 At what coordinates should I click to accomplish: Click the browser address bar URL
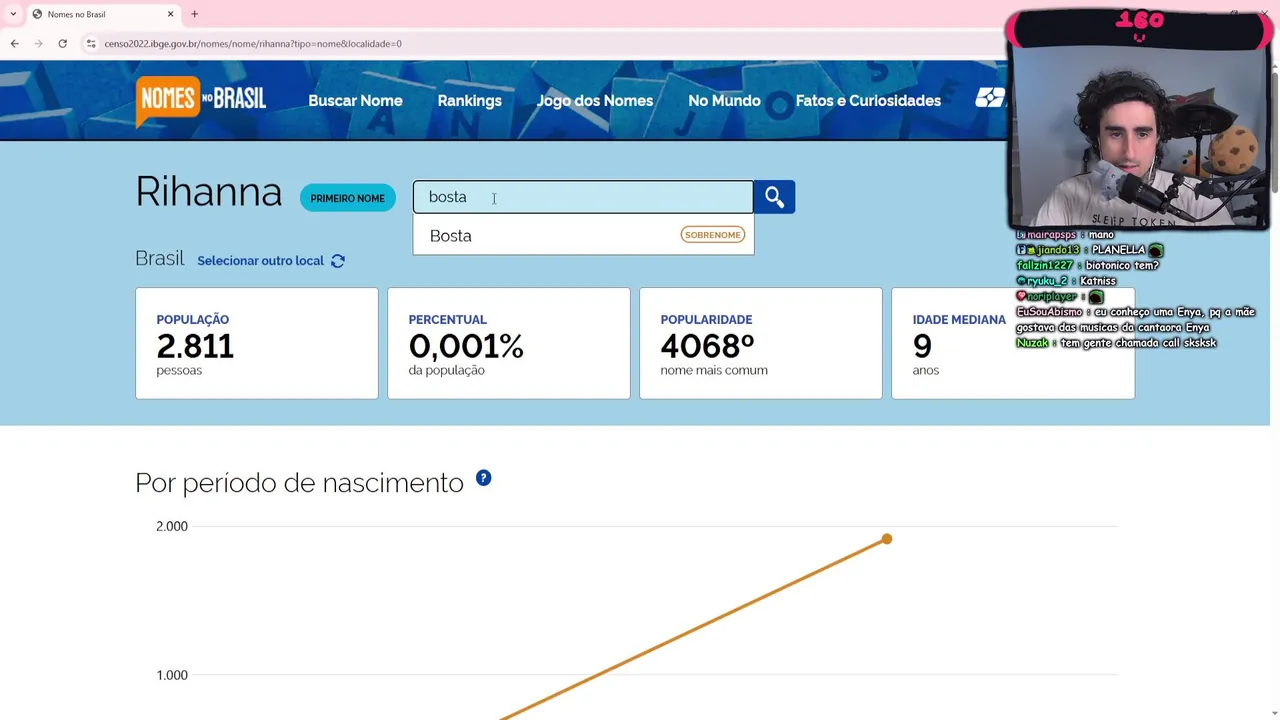pos(253,44)
